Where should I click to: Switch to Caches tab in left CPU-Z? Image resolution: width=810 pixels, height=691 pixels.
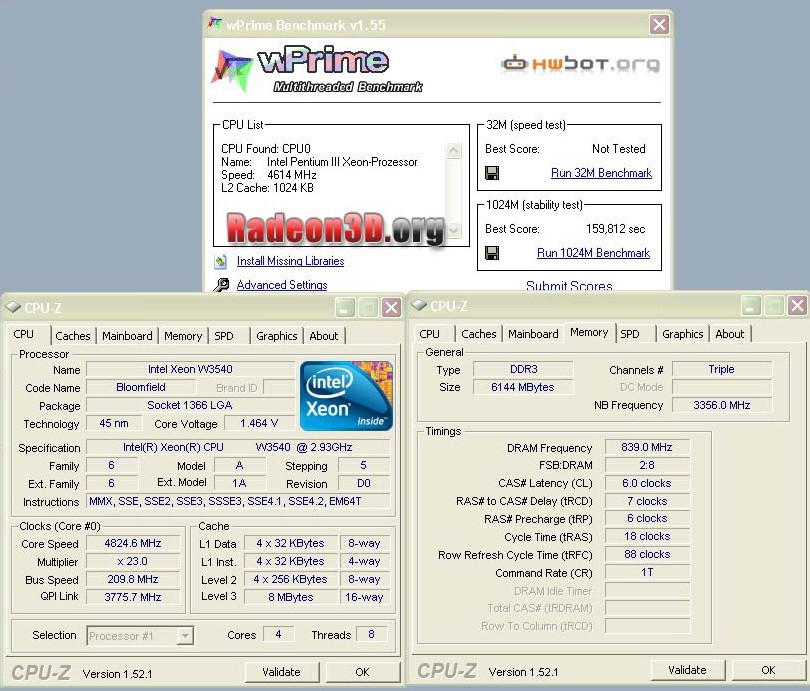73,336
